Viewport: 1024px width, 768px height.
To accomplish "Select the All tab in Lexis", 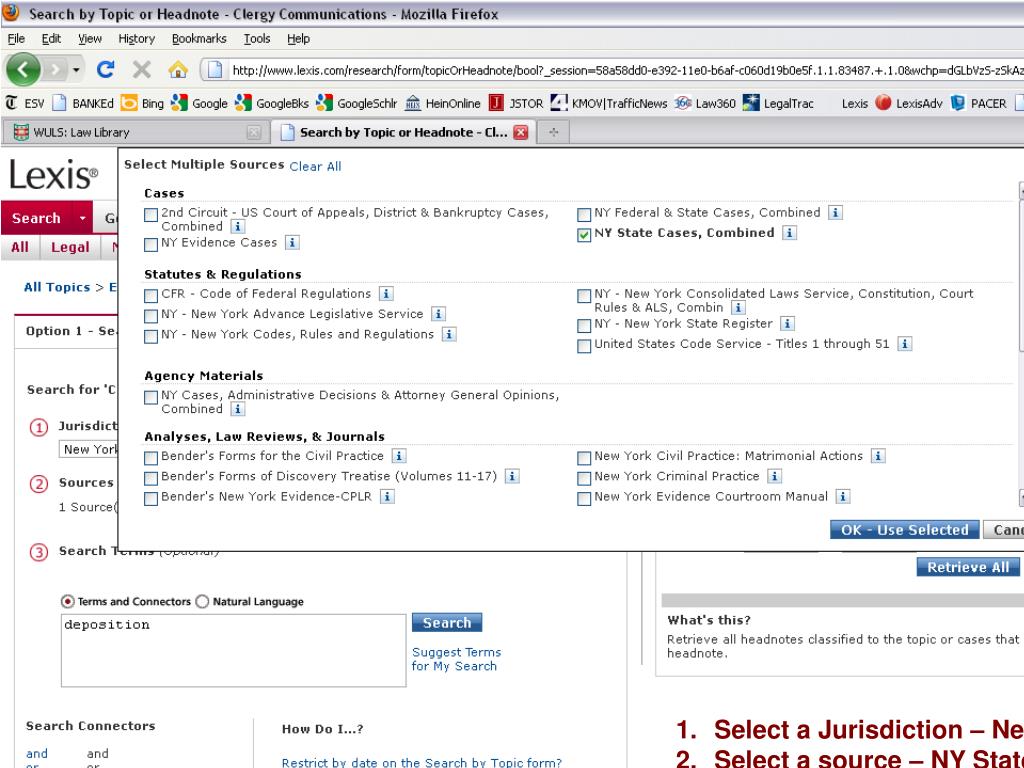I will point(20,248).
